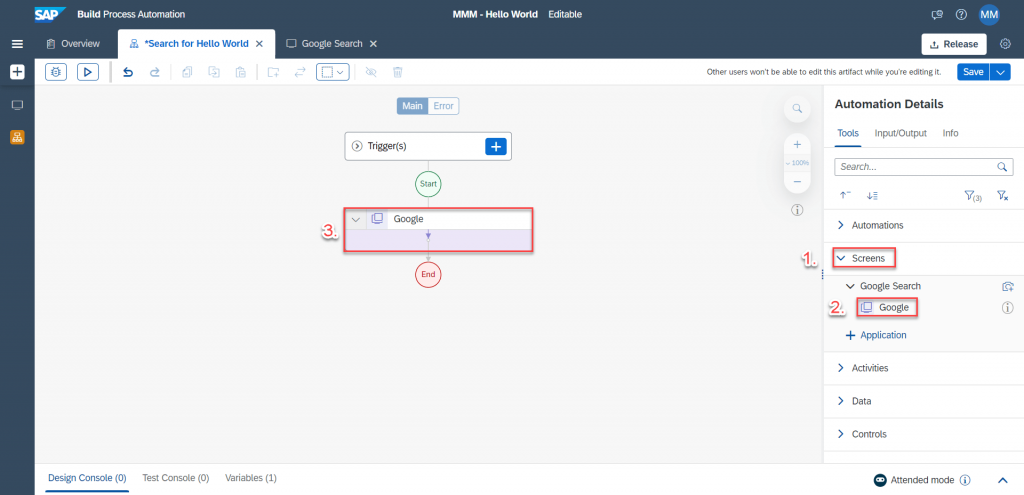1024x495 pixels.
Task: Run the automation with play button
Action: [88, 72]
